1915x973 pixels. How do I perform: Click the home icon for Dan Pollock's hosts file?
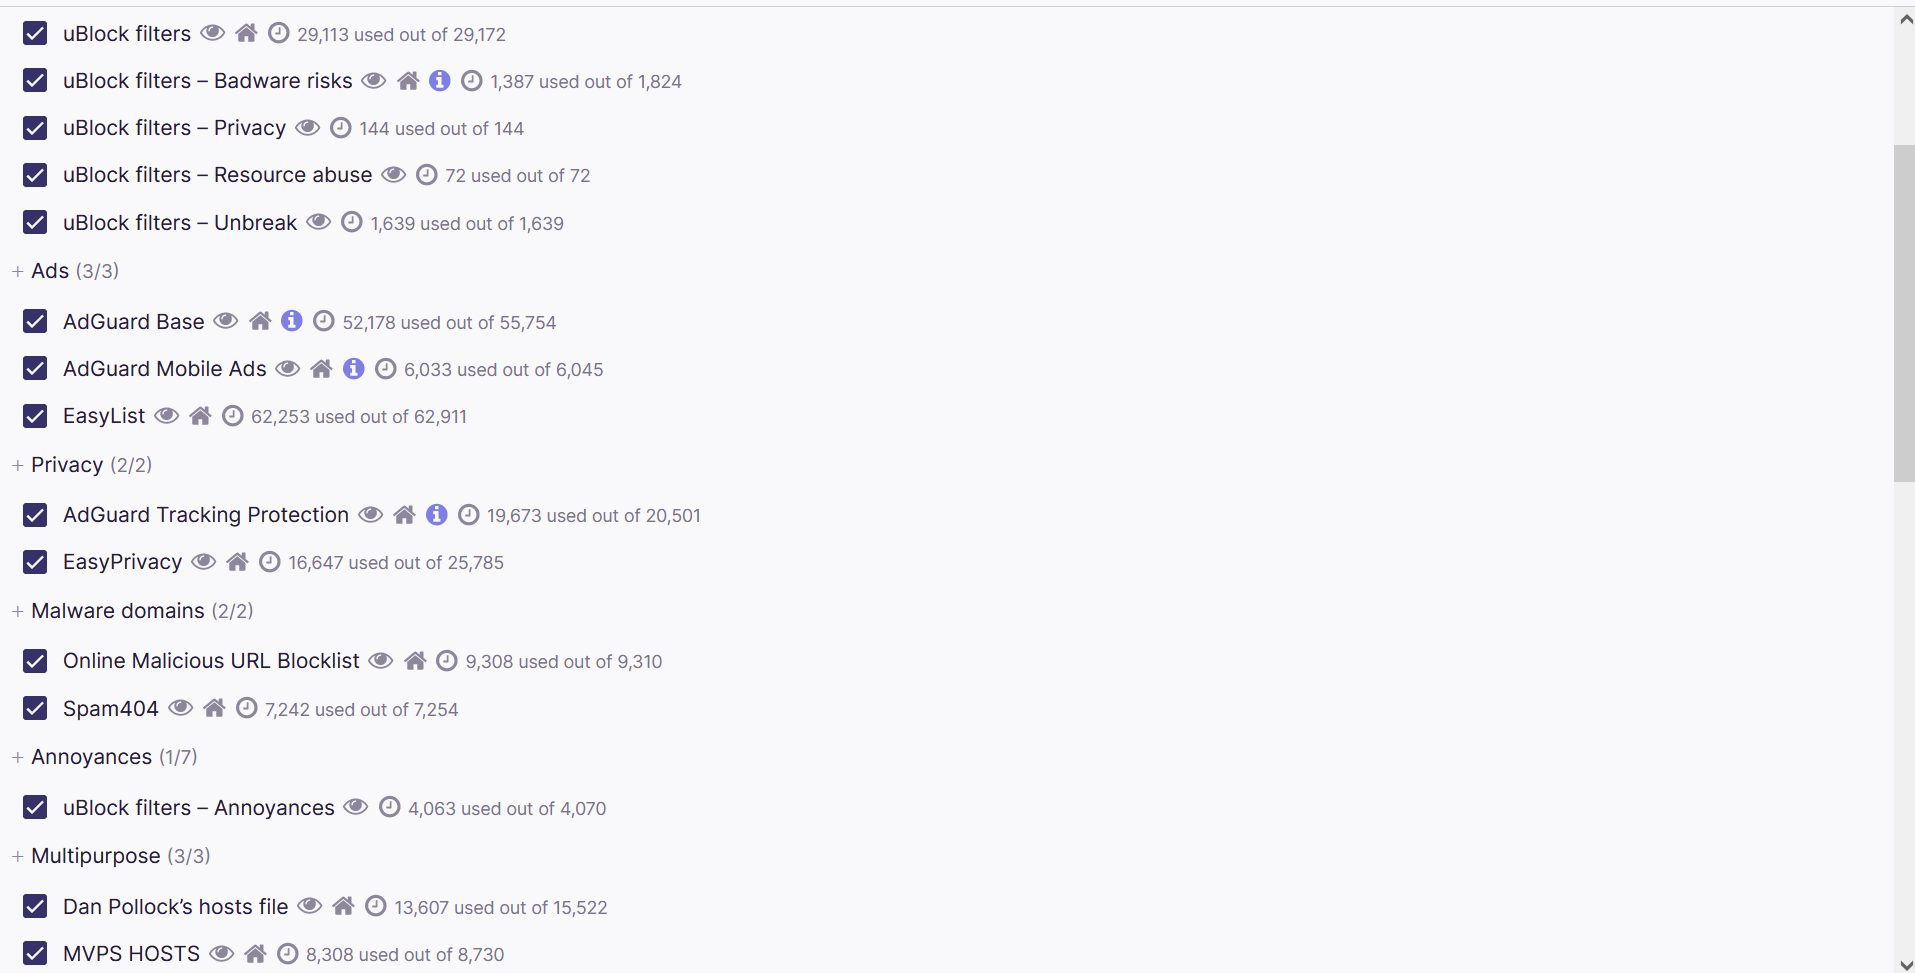point(344,906)
